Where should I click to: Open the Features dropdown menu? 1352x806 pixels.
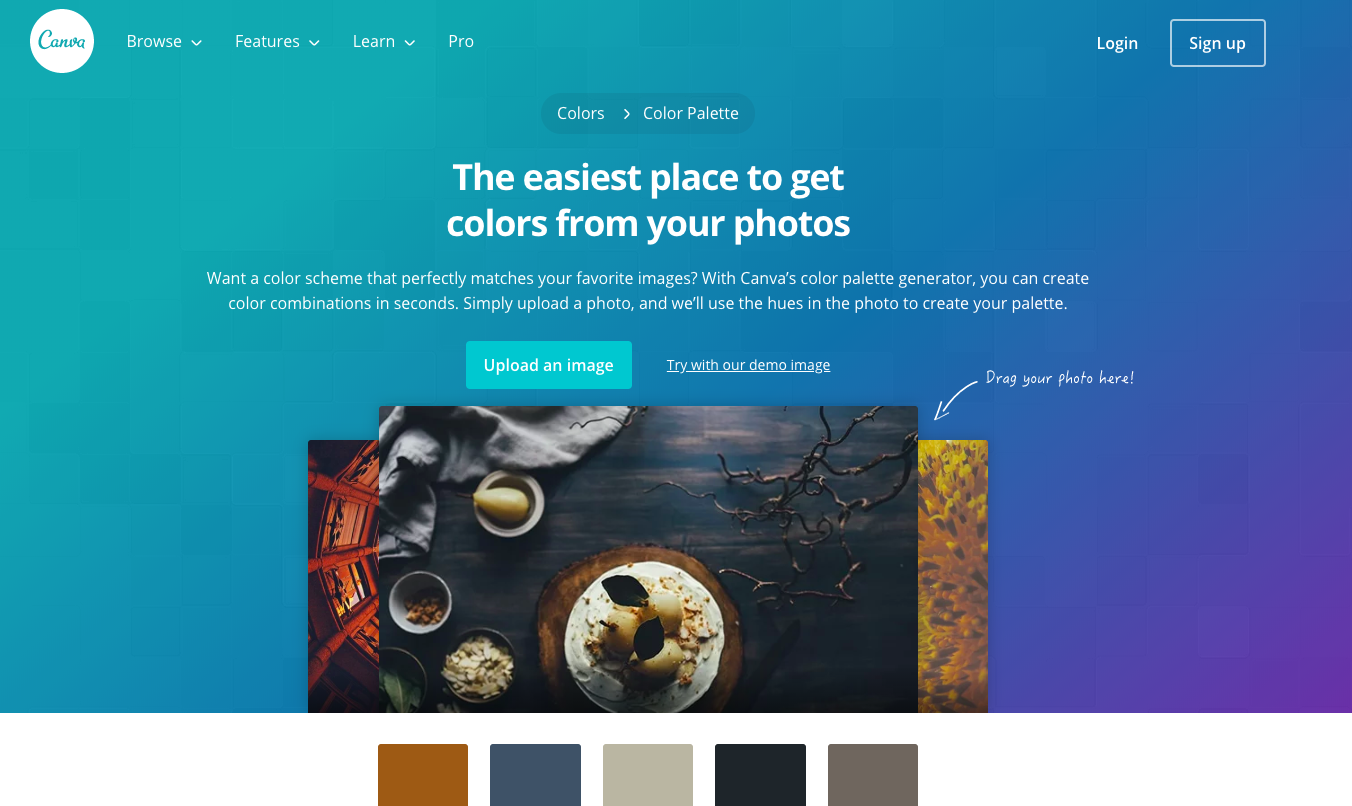(277, 42)
